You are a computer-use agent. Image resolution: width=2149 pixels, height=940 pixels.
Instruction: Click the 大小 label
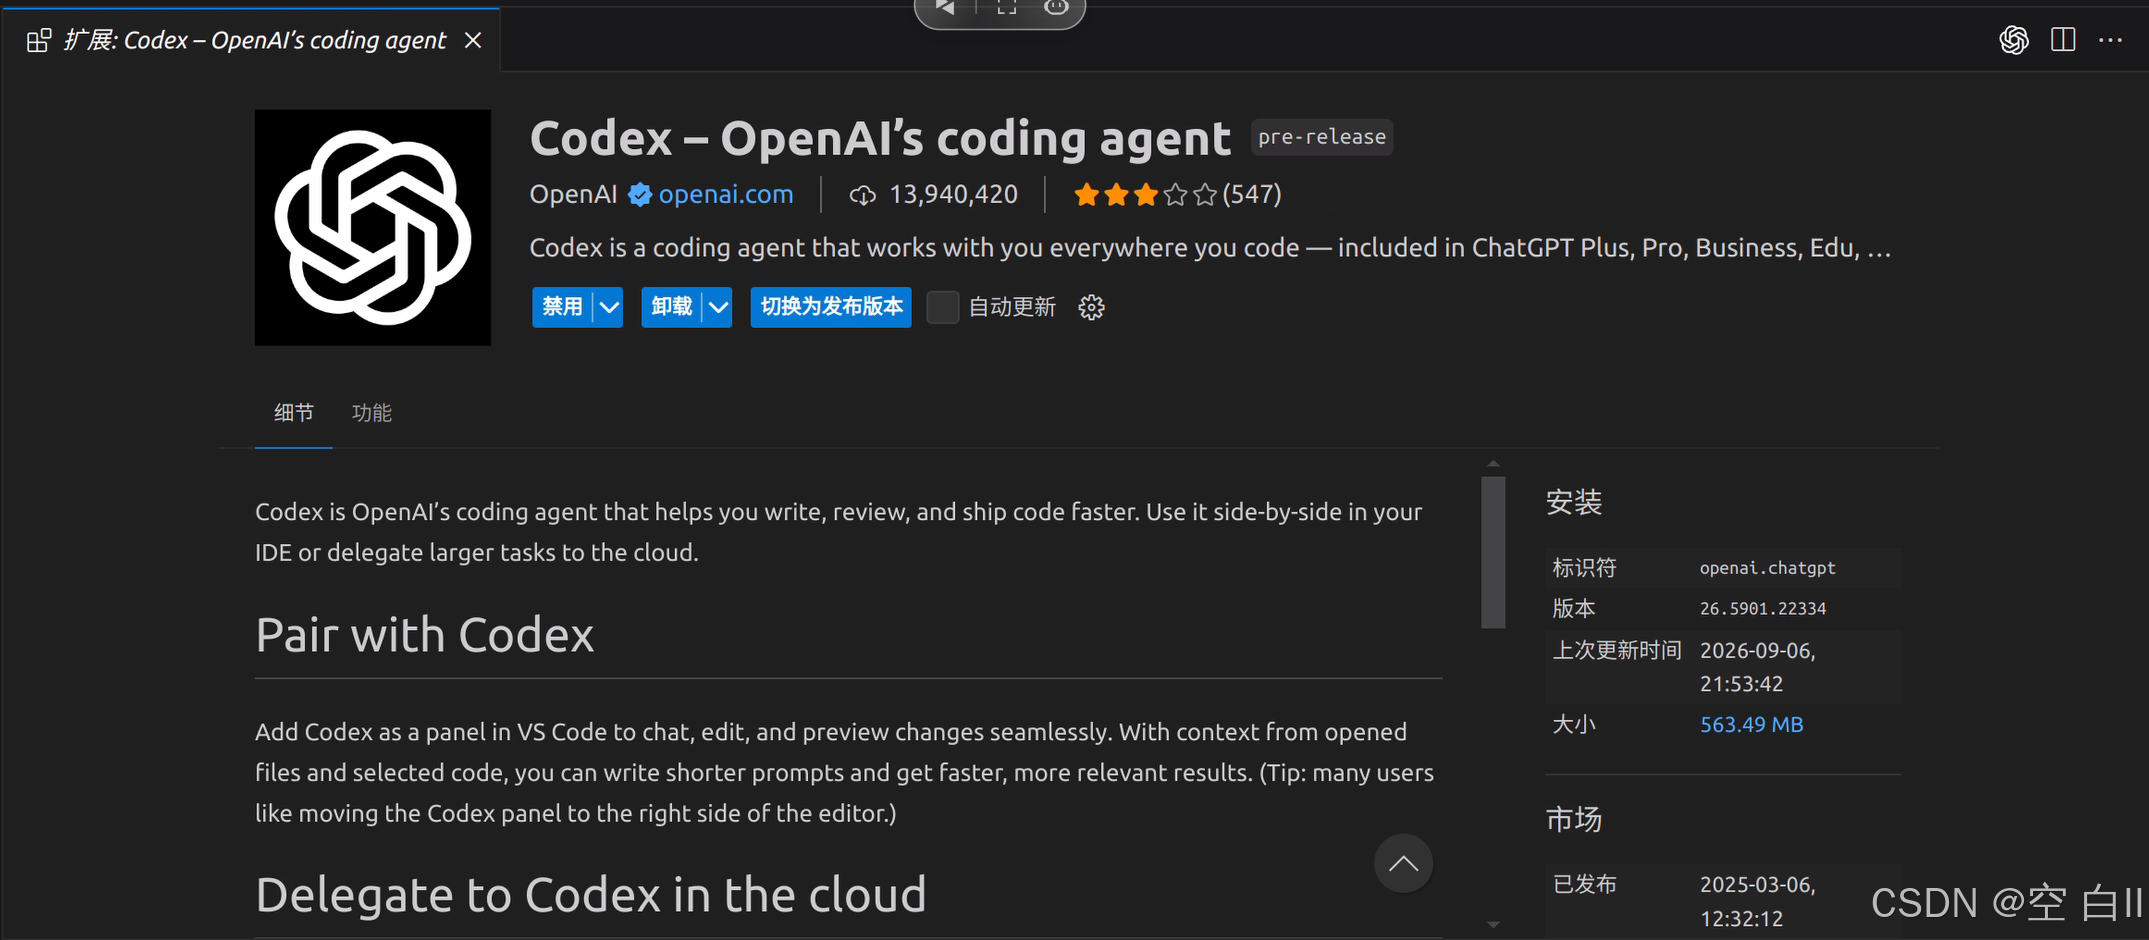point(1574,724)
